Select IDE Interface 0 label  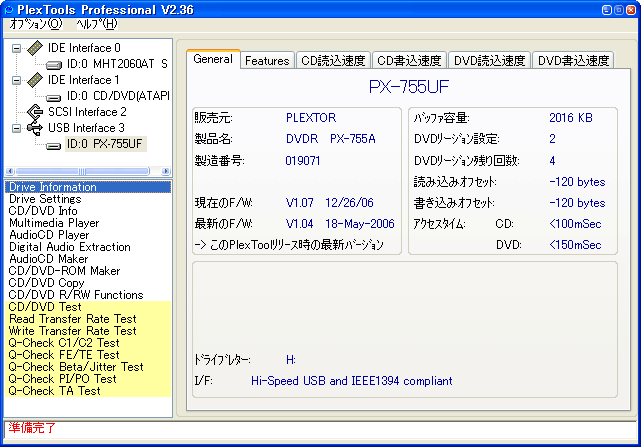pyautogui.click(x=84, y=48)
